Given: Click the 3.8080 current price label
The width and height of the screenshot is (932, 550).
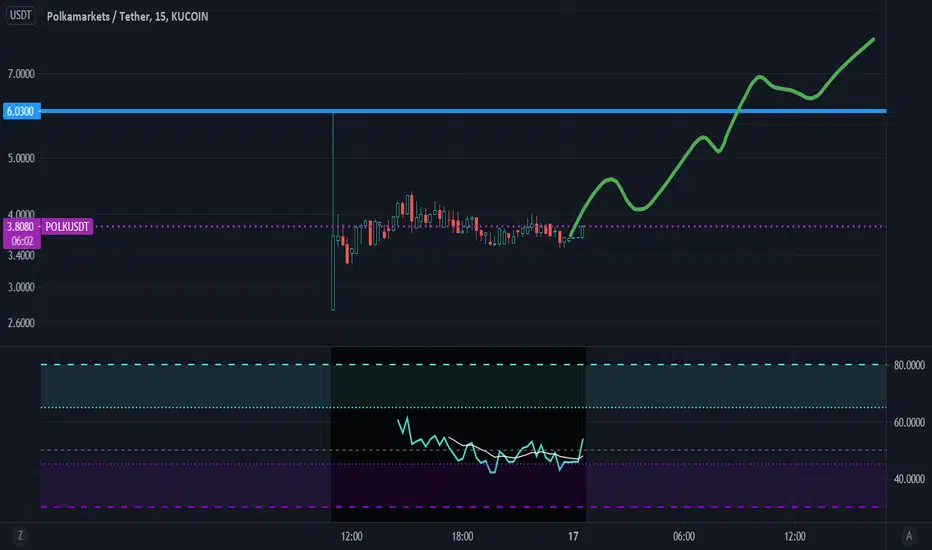Looking at the screenshot, I should [x=21, y=227].
